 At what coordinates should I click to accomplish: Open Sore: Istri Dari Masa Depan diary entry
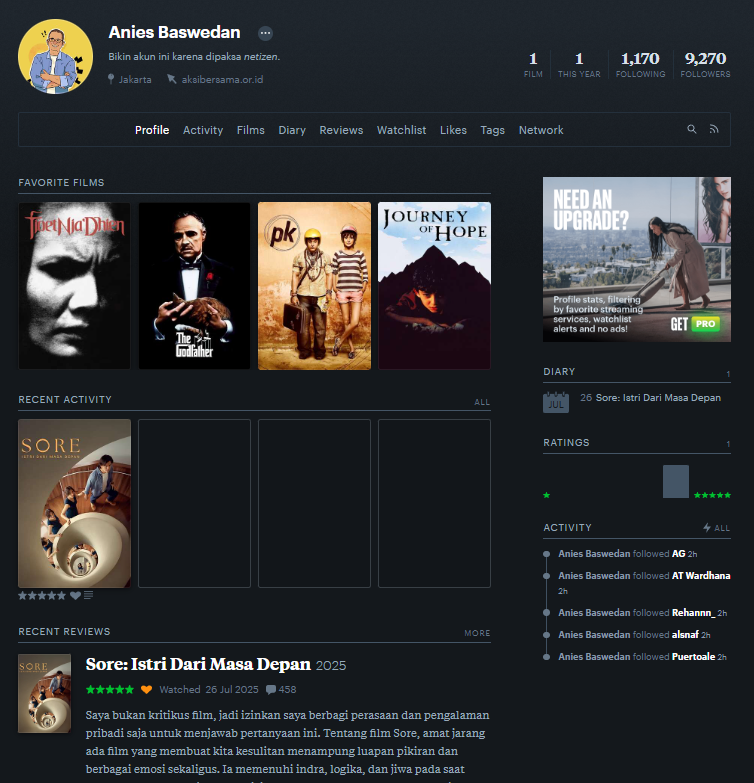[x=658, y=397]
